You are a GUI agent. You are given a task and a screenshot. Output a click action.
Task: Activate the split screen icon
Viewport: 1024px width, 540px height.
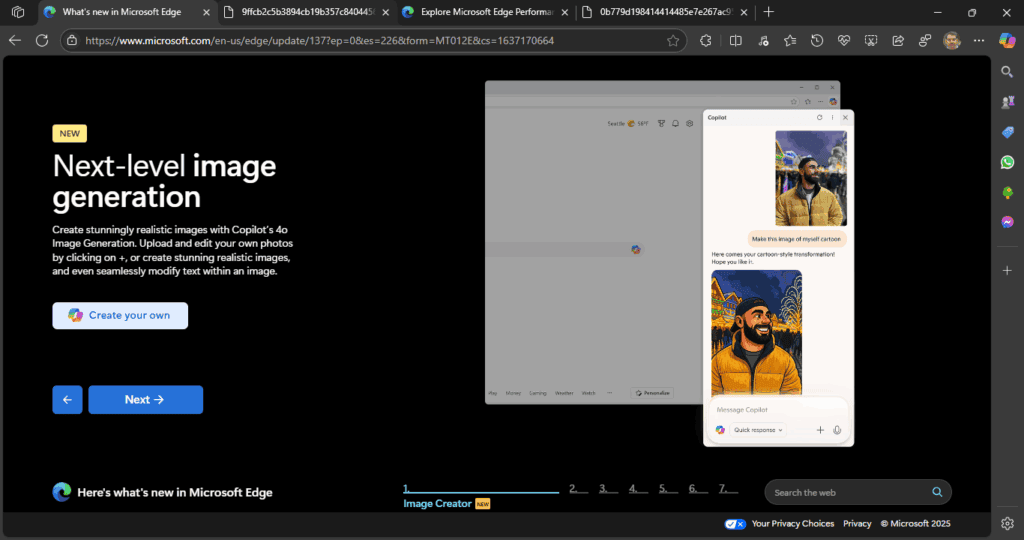point(735,40)
